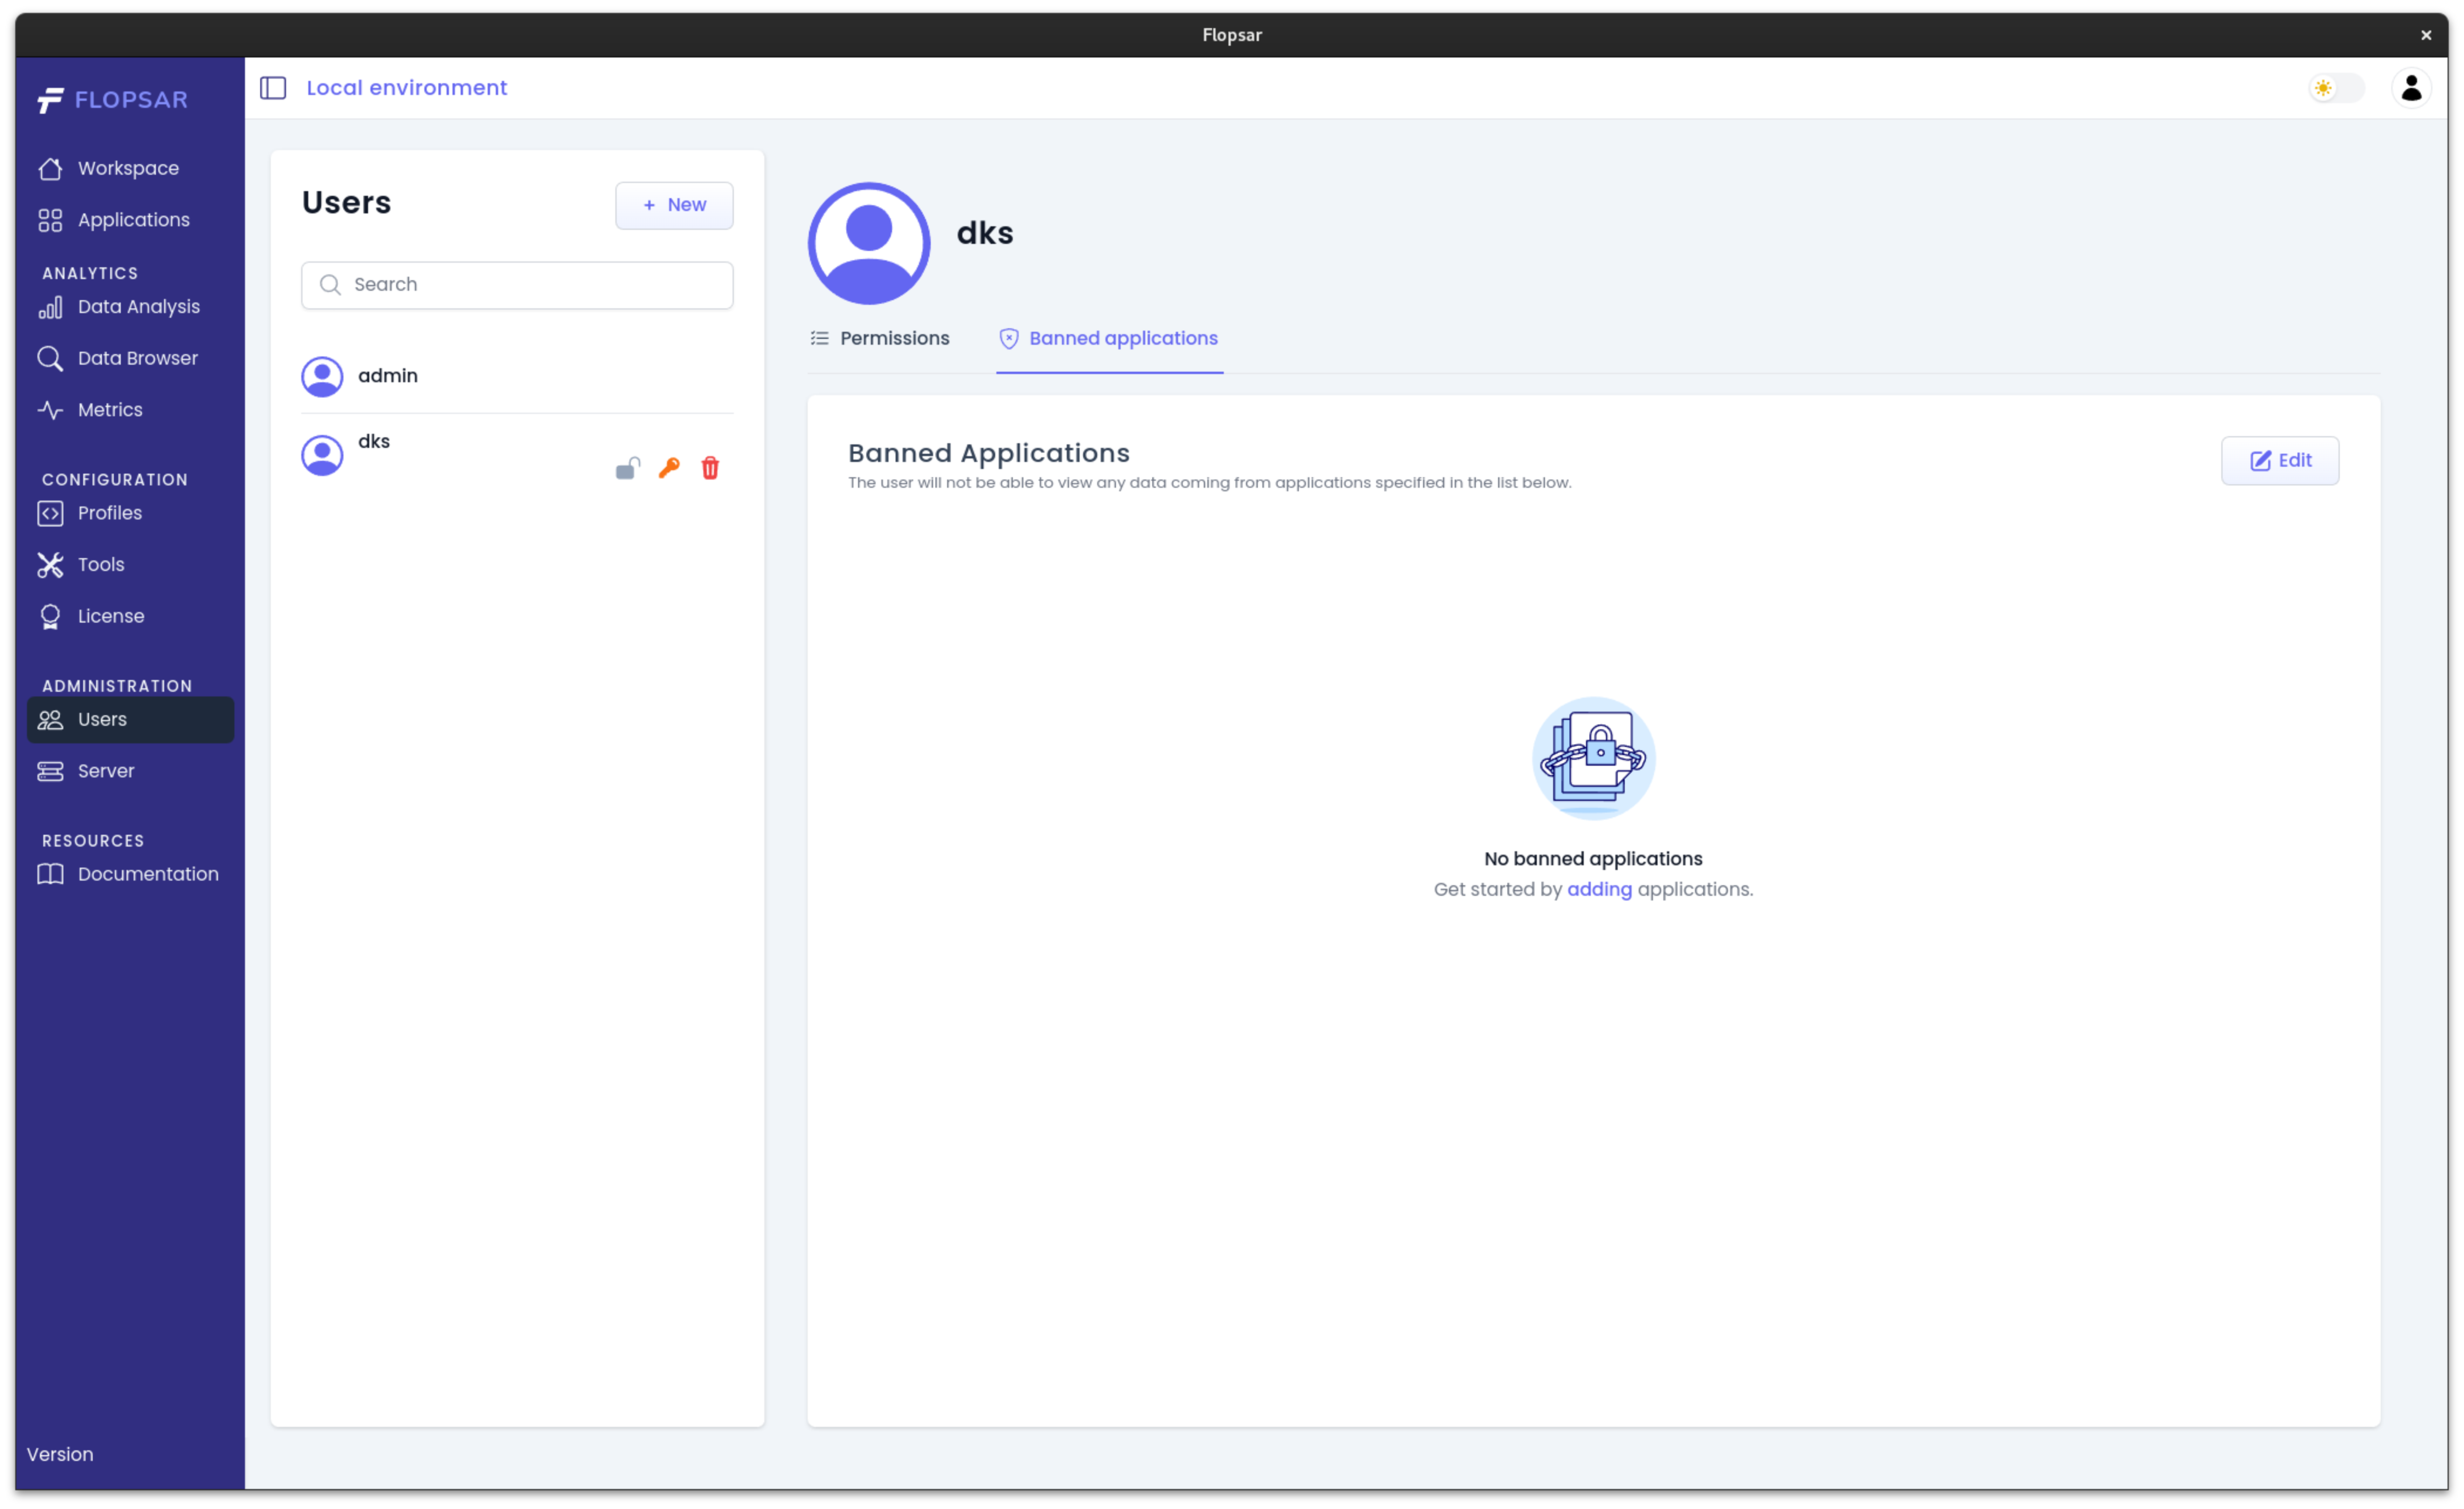The width and height of the screenshot is (2464, 1509).
Task: Open Documentation in the sidebar
Action: click(x=147, y=874)
